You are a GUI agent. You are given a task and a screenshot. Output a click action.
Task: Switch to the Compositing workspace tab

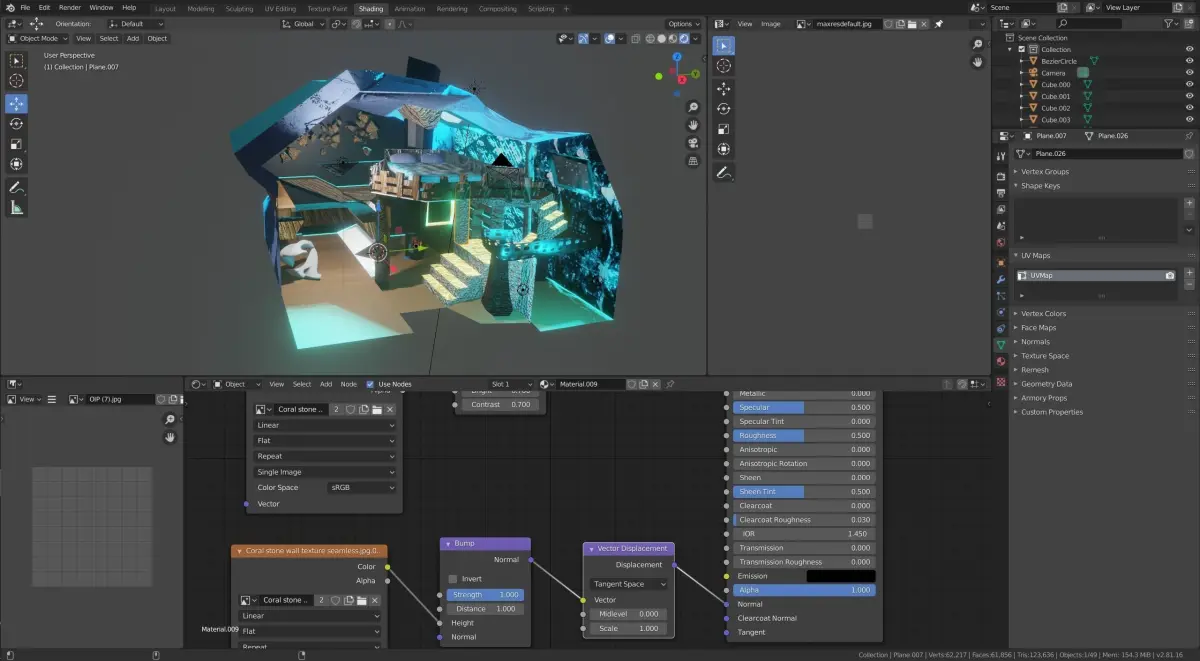(x=498, y=8)
